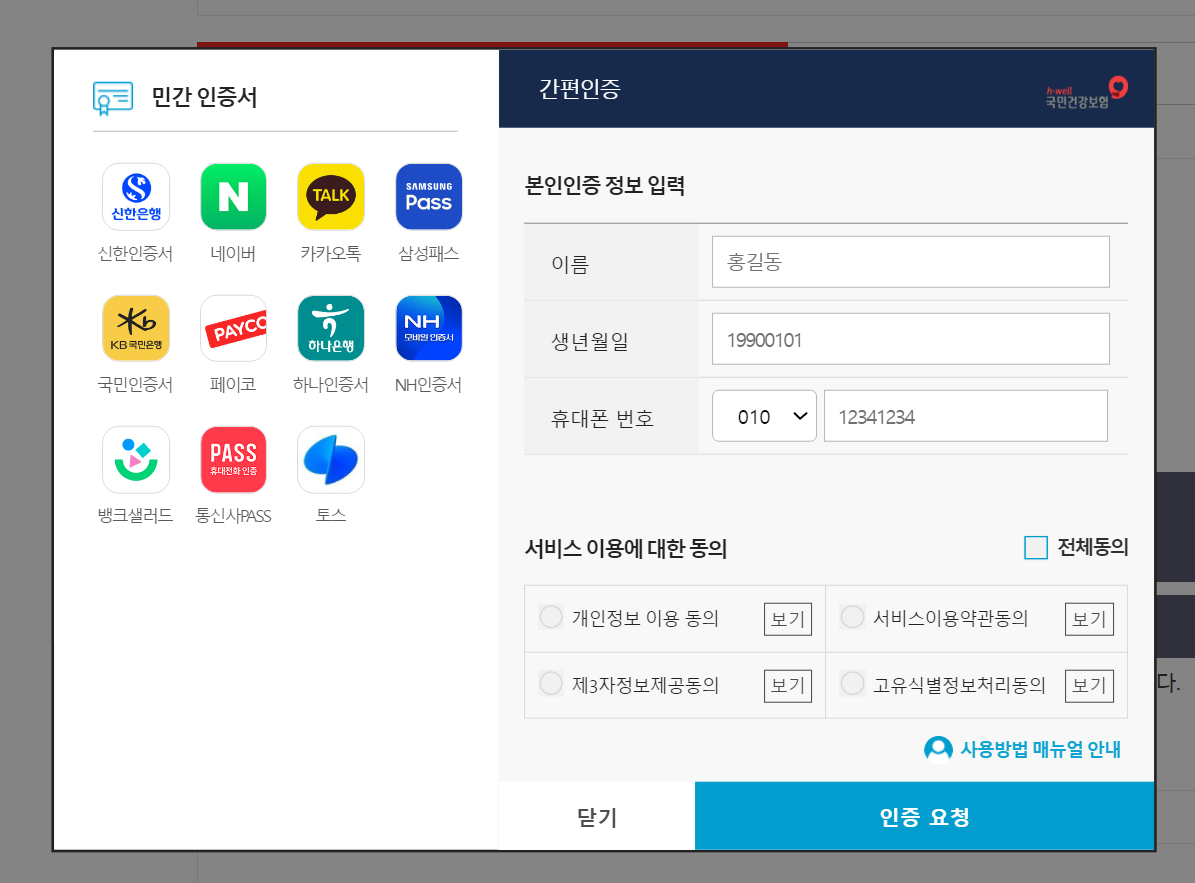Toggle the 서비스이용약관동의 radio

click(852, 616)
